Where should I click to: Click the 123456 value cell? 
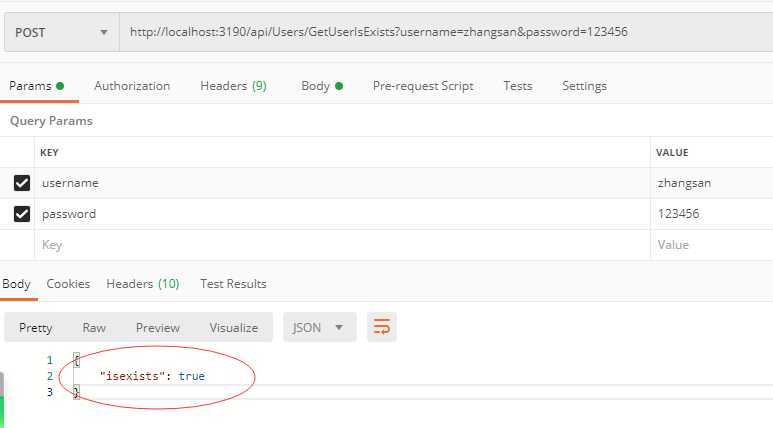pyautogui.click(x=712, y=214)
